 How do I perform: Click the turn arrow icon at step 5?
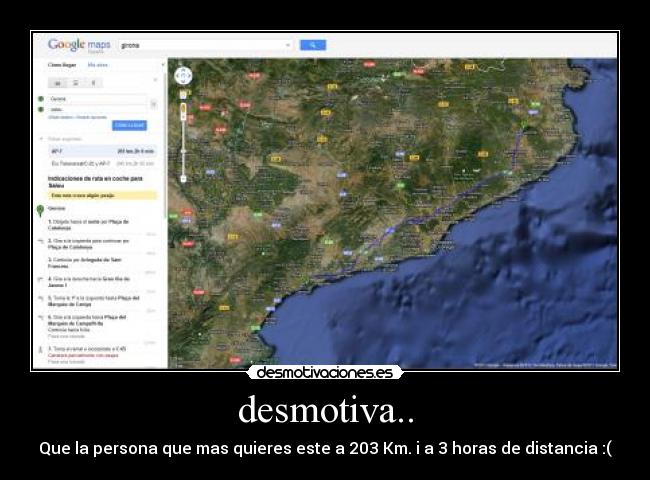click(x=41, y=298)
